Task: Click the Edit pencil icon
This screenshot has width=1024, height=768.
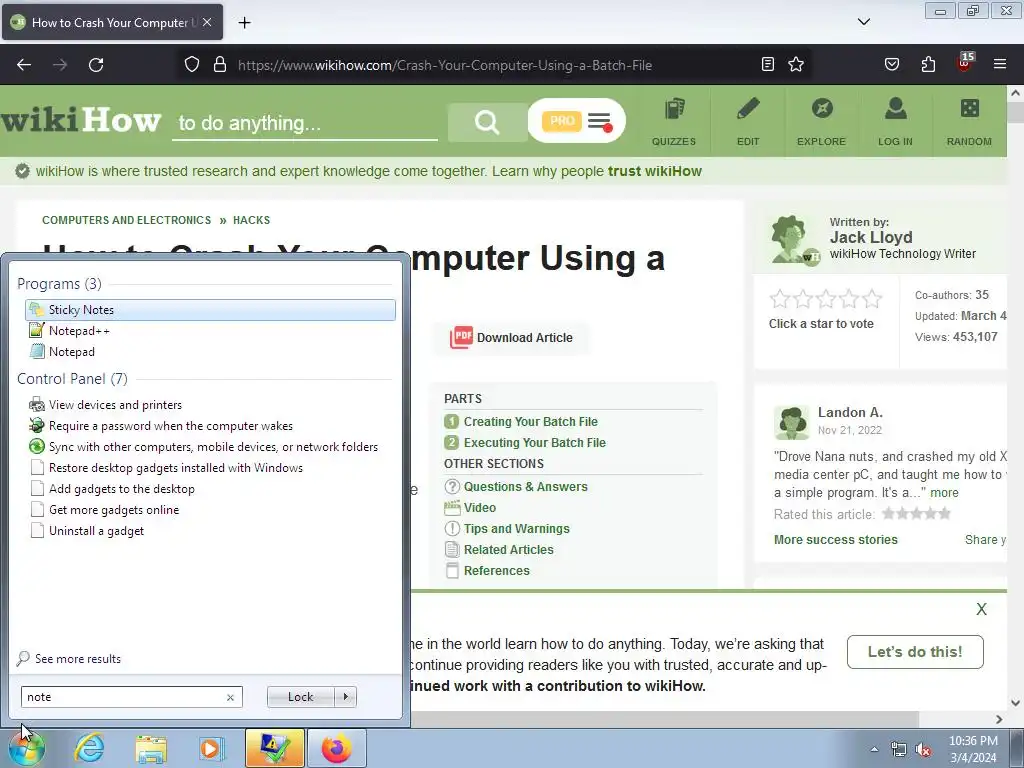Action: click(748, 121)
